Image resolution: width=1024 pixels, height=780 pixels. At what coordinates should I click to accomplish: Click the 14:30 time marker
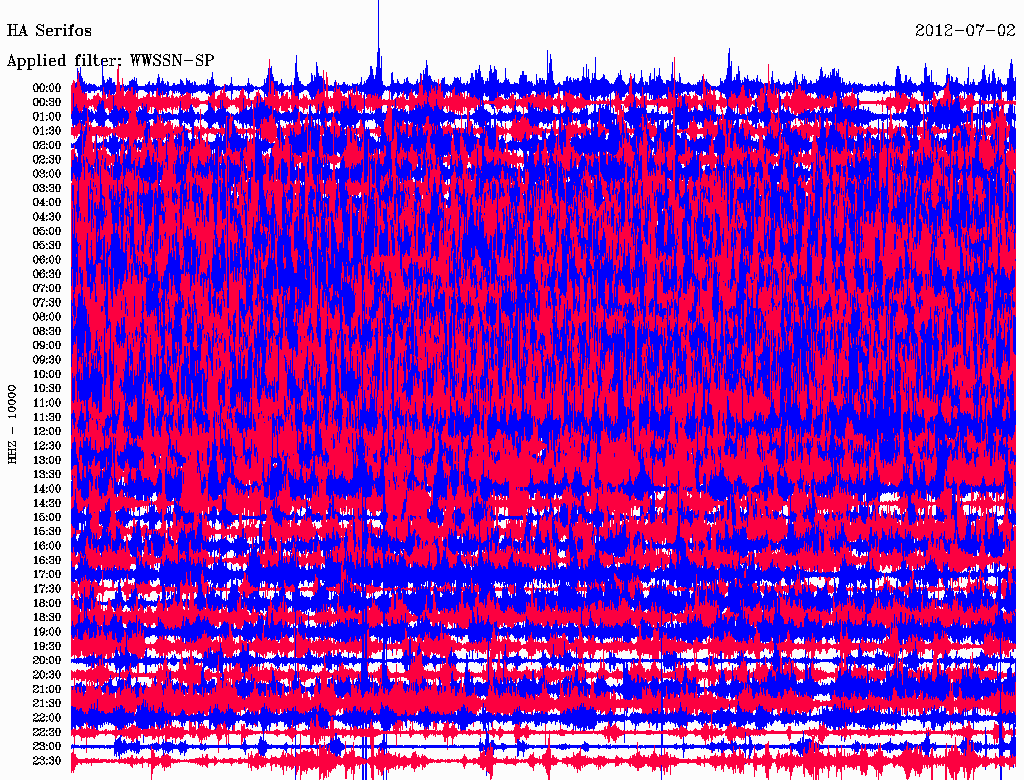47,503
